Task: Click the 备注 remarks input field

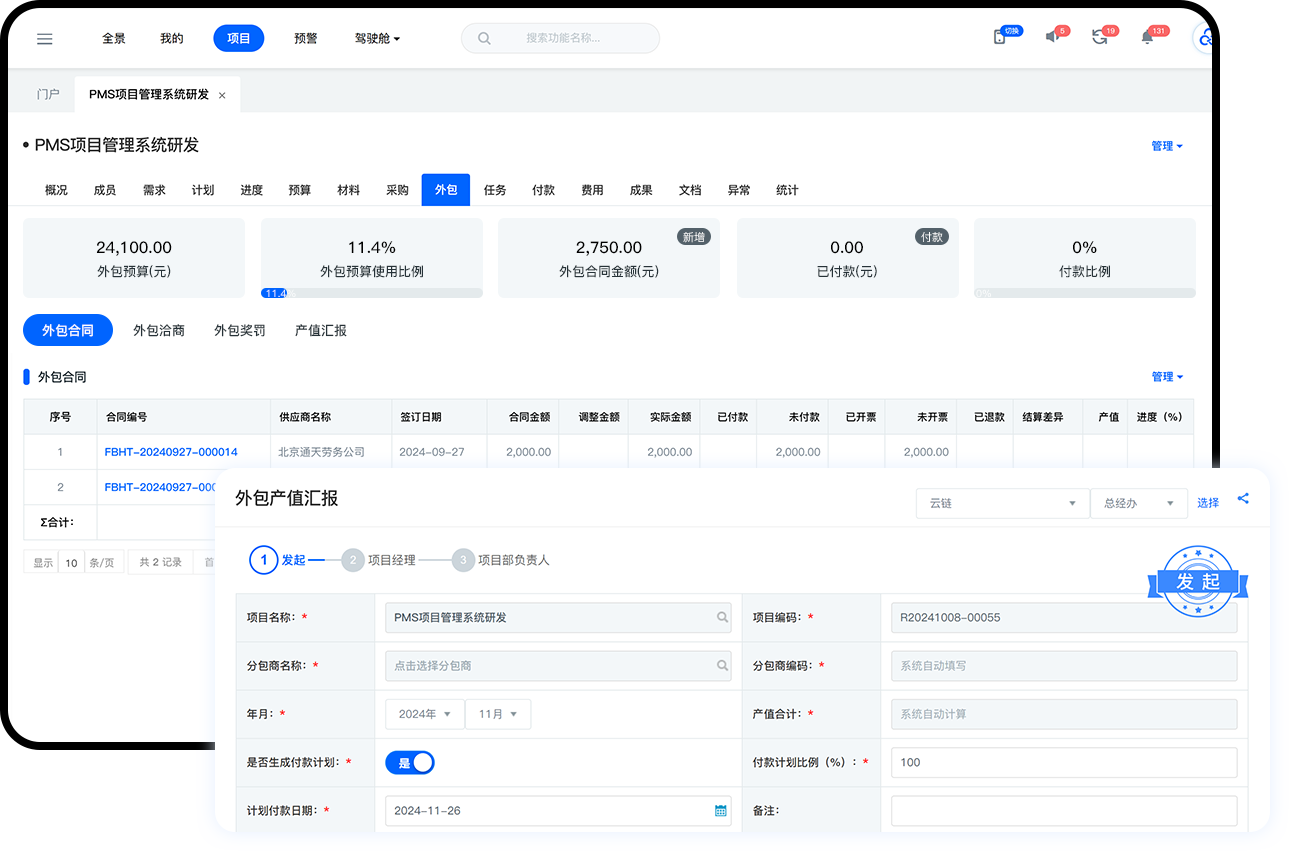Action: pyautogui.click(x=1063, y=811)
